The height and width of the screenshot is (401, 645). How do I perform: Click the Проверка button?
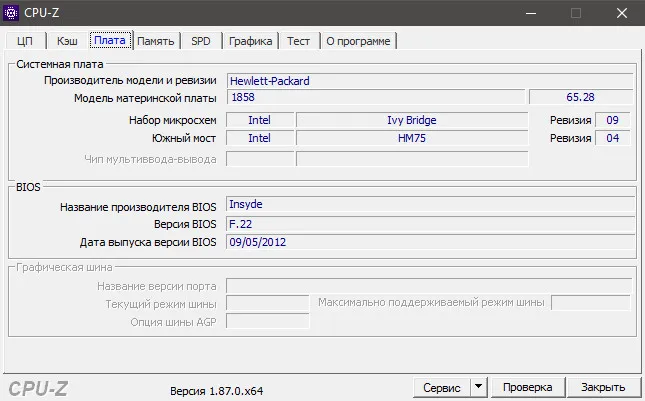tap(528, 387)
